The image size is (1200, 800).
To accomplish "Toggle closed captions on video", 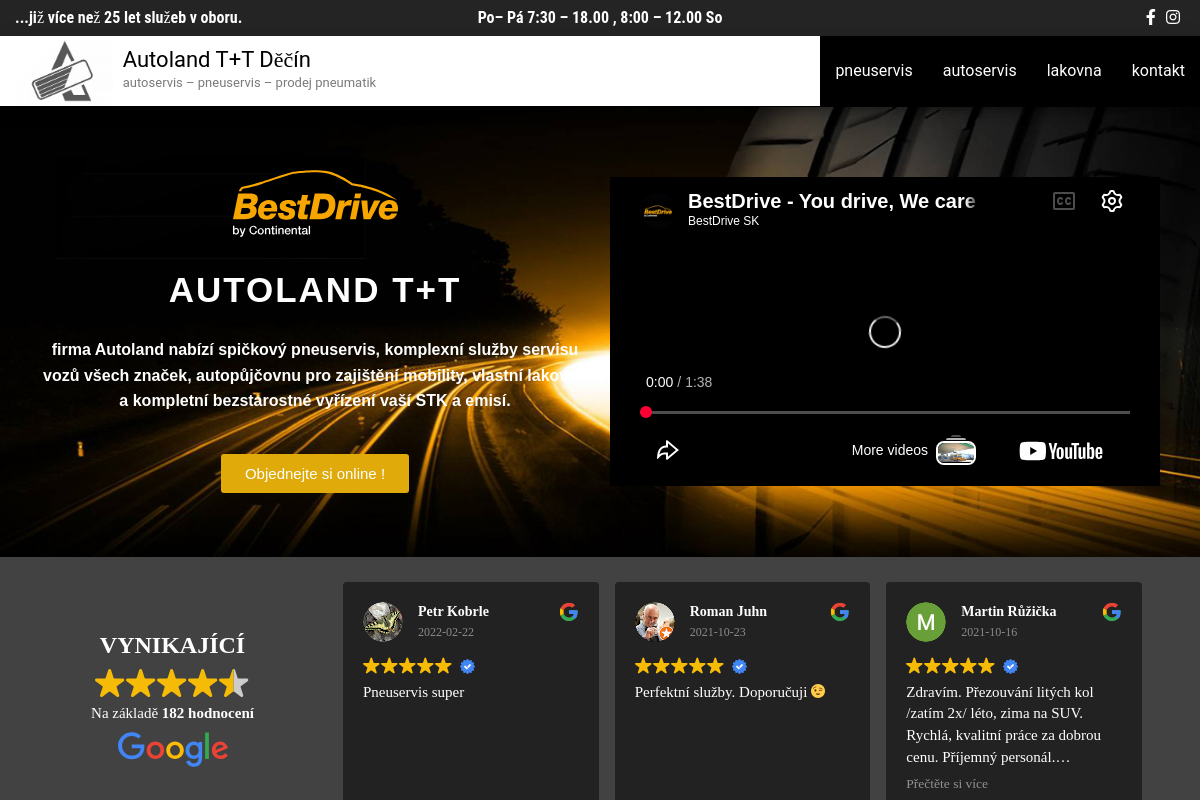I will [x=1064, y=201].
